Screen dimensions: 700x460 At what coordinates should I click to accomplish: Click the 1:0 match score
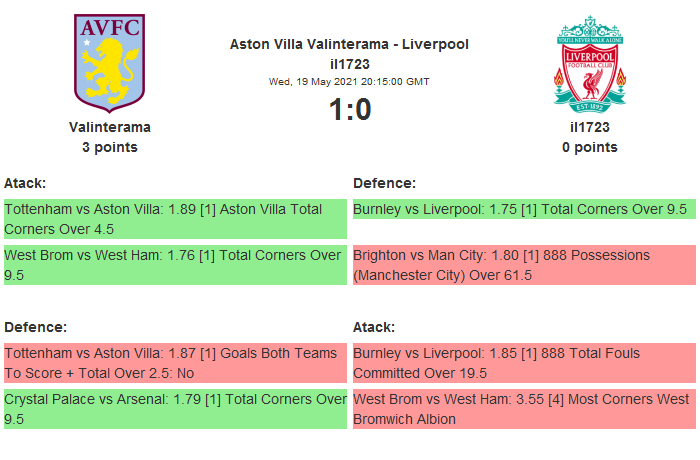coord(350,109)
